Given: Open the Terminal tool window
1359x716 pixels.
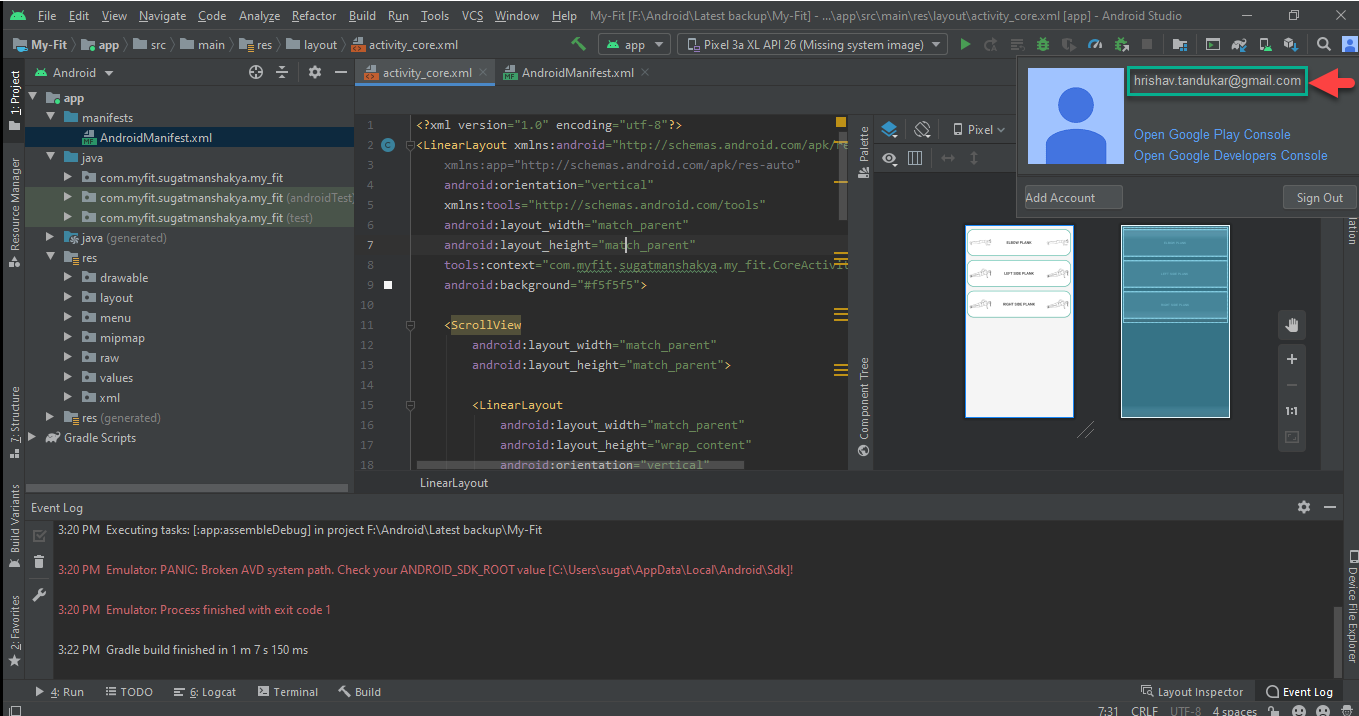Looking at the screenshot, I should (x=287, y=691).
